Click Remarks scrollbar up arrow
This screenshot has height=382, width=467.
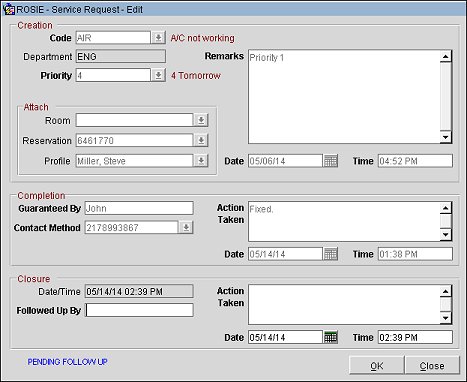[x=446, y=56]
